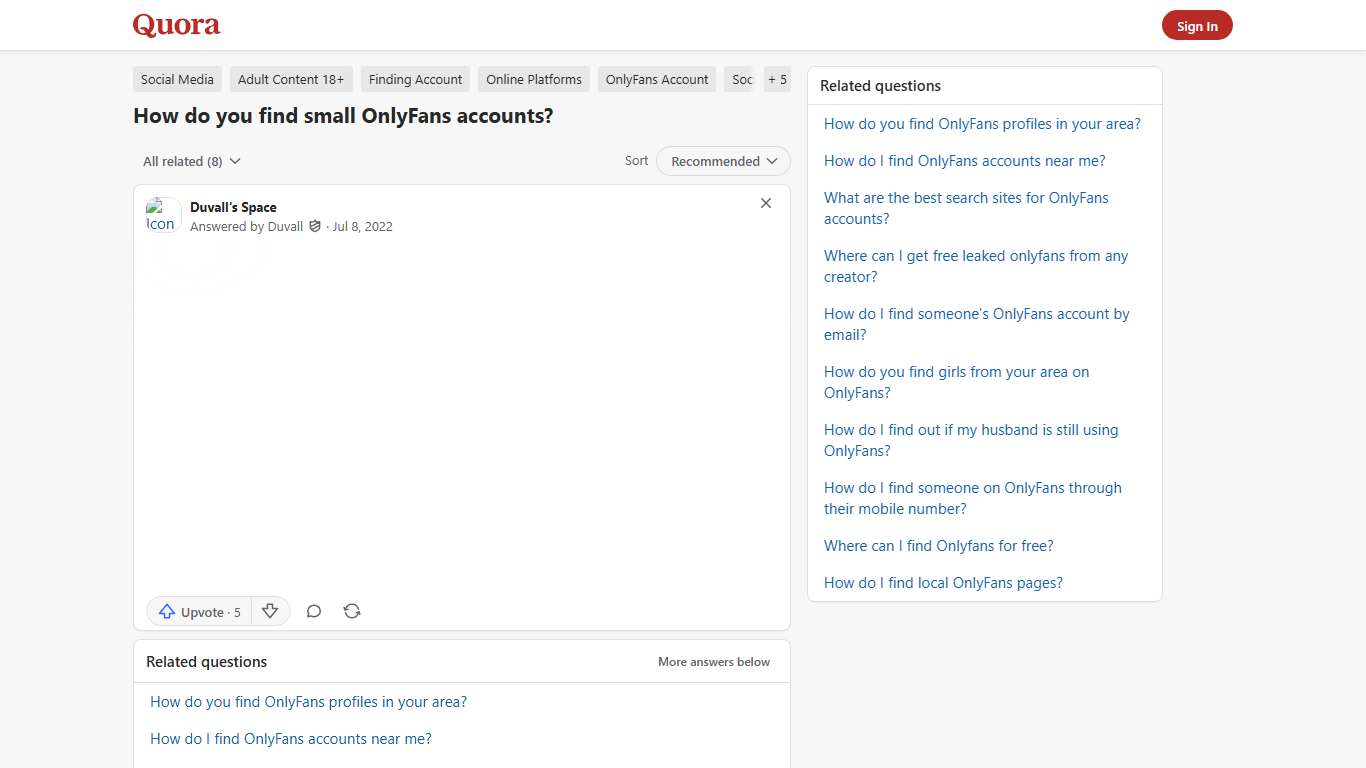Click 'Where can I find Onlyfans for free?'
The image size is (1366, 768).
(x=938, y=546)
